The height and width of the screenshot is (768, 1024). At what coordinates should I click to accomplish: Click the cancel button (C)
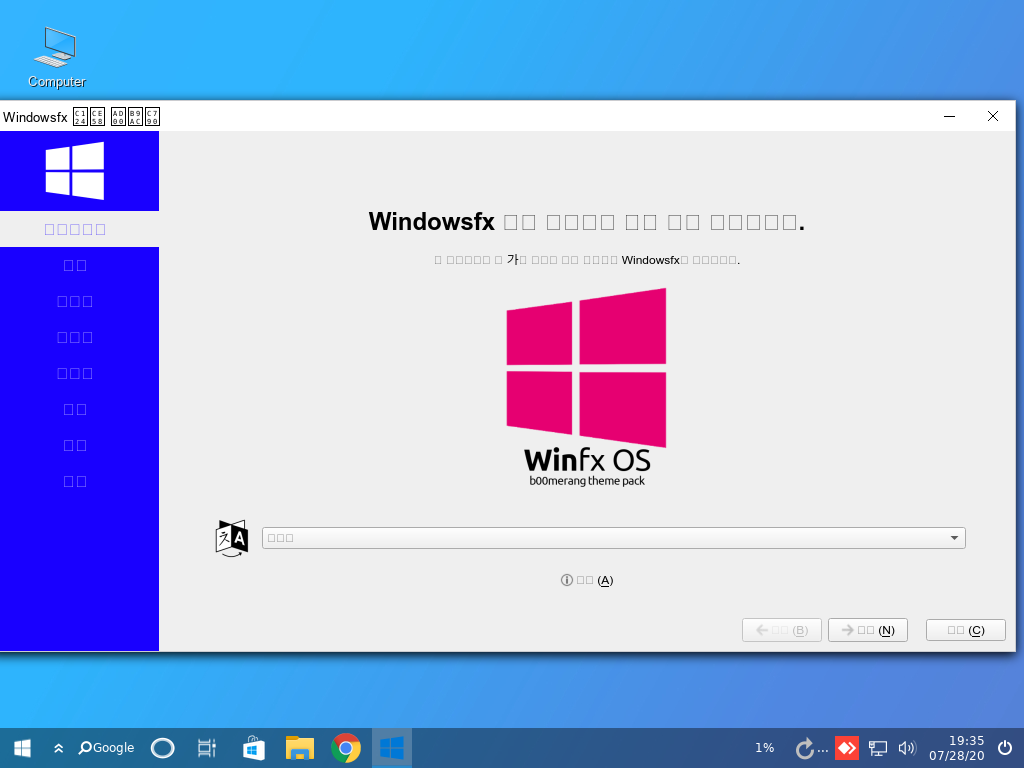966,630
